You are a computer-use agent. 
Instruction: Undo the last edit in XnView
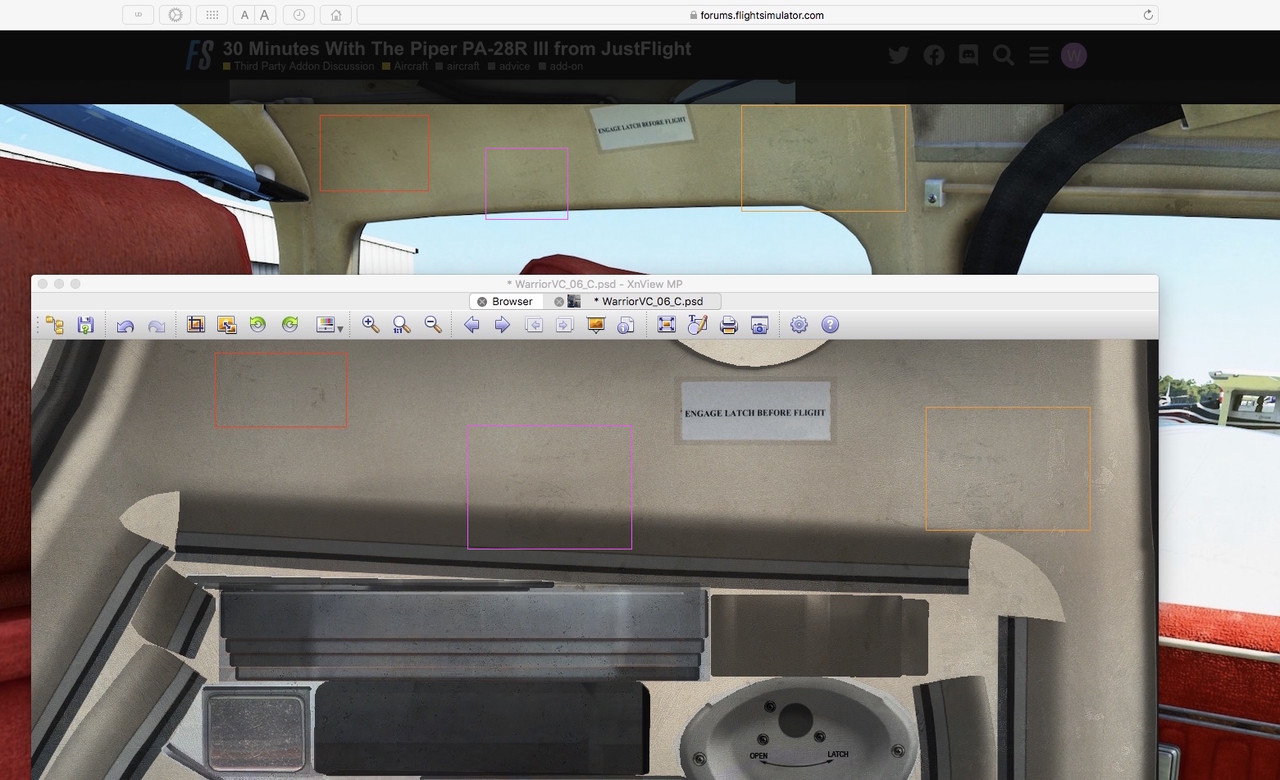point(125,325)
